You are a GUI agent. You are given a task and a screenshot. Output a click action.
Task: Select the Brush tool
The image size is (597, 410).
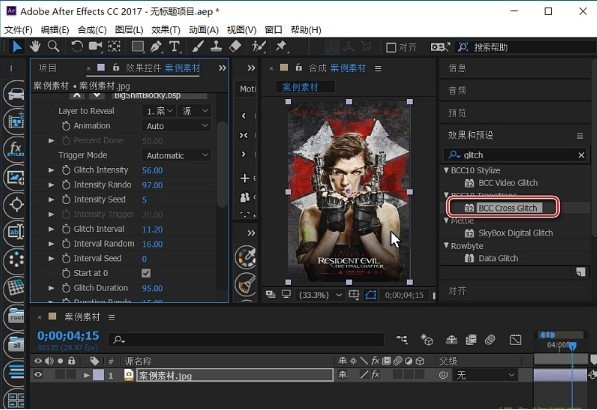[198, 46]
